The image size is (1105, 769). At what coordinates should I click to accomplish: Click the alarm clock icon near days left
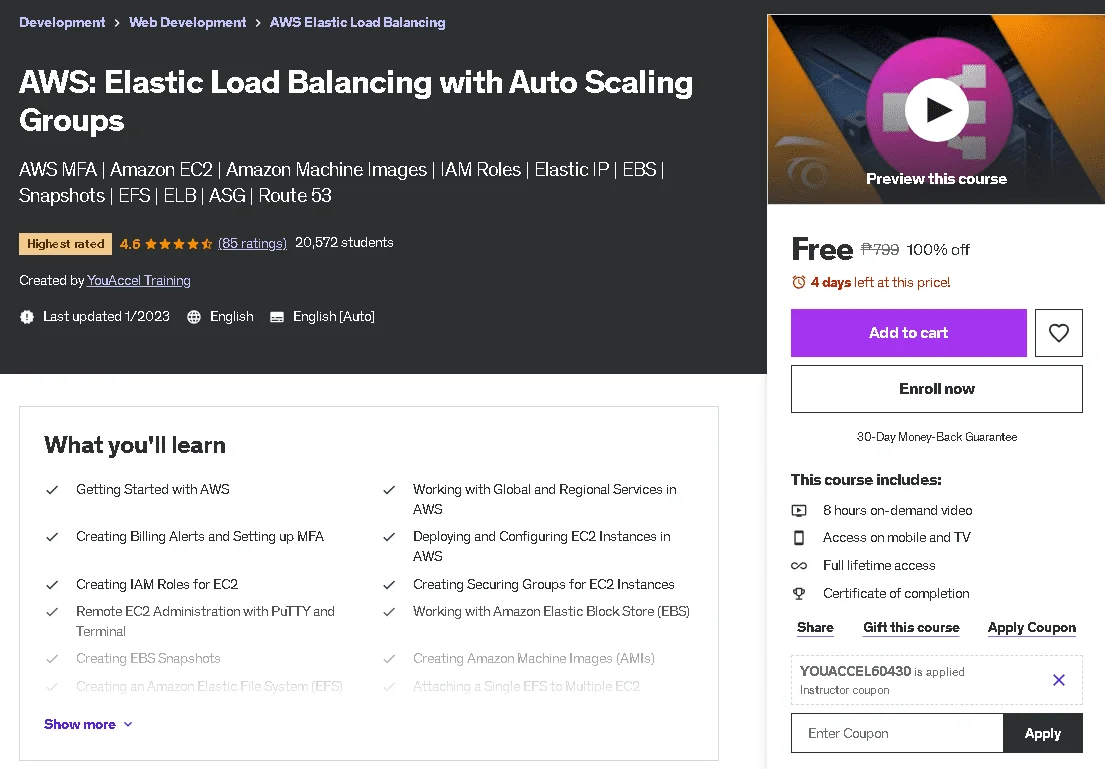coord(798,283)
